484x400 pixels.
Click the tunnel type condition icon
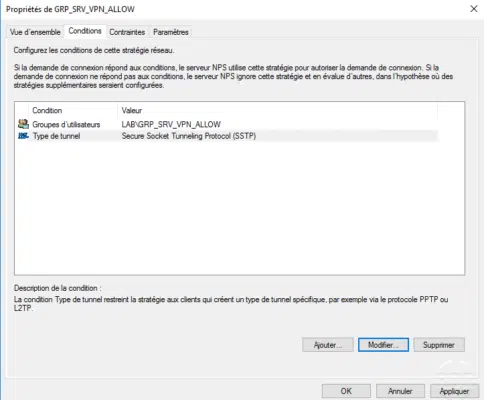(23, 136)
